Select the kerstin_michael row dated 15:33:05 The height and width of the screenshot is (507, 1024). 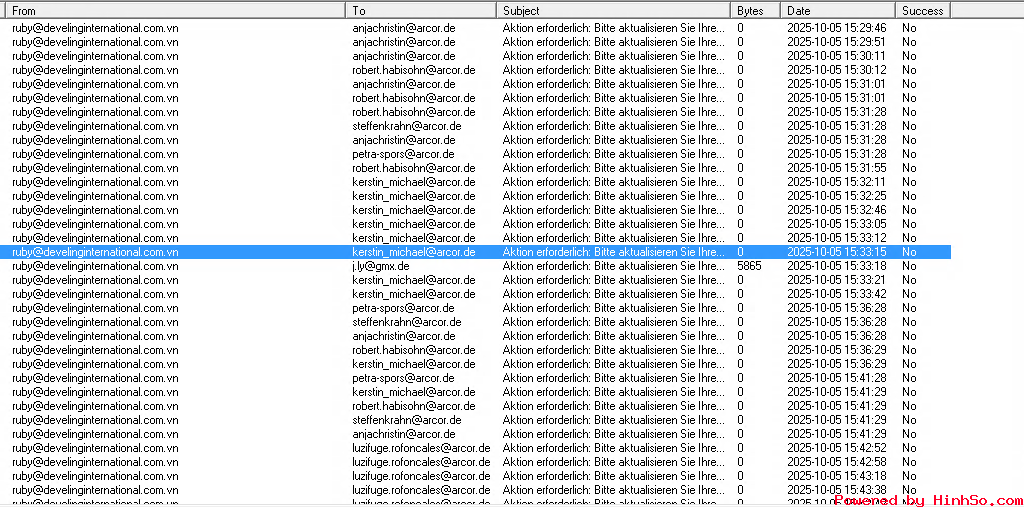[x=413, y=224]
